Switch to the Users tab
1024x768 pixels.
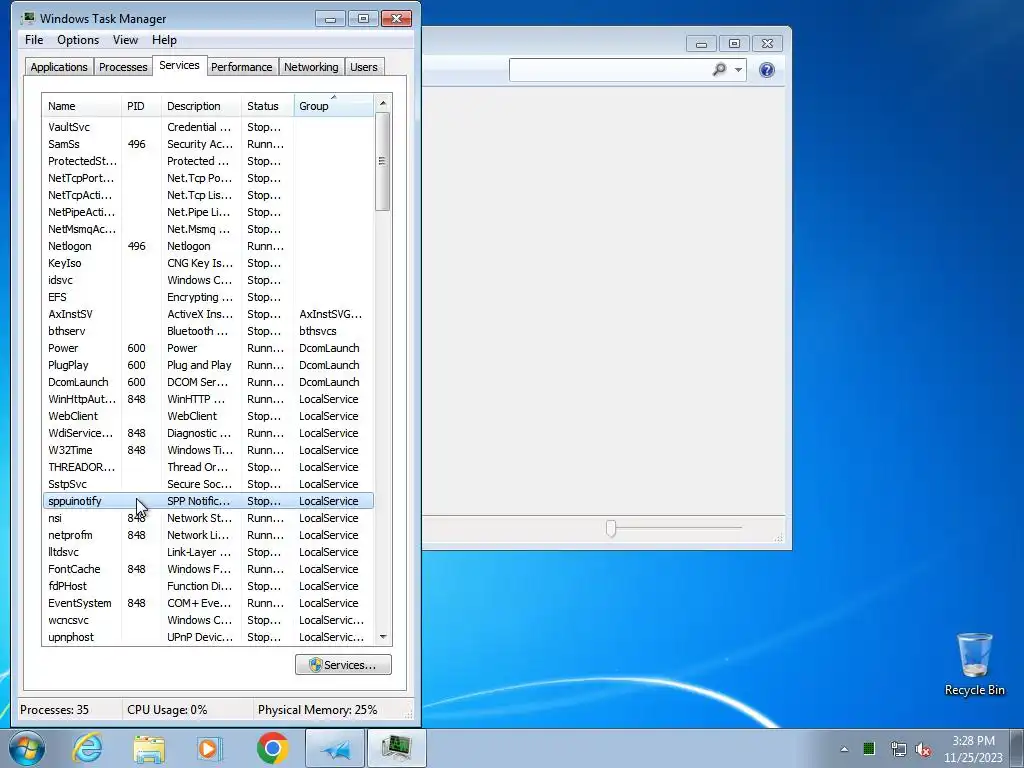point(364,67)
